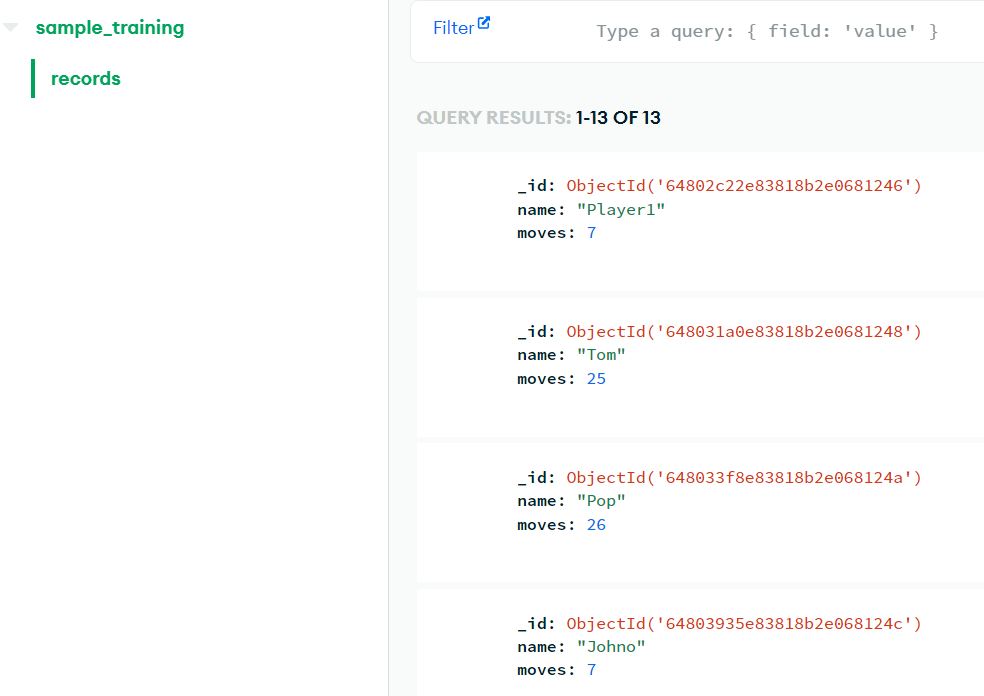Click the "Player1" name value
Viewport: 984px width, 696px height.
(x=620, y=209)
